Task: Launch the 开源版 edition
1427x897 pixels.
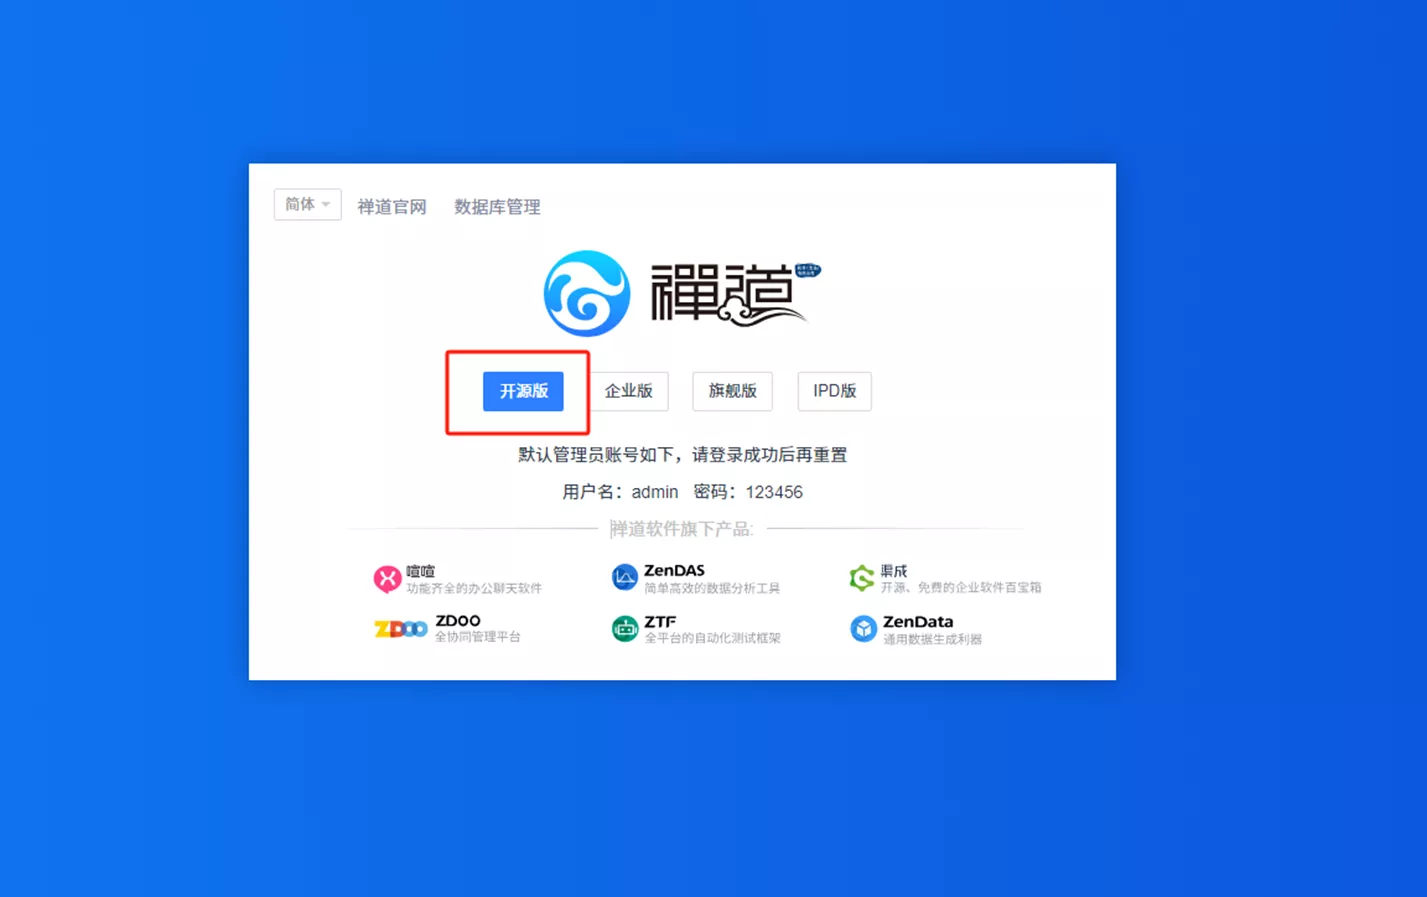Action: (x=523, y=391)
